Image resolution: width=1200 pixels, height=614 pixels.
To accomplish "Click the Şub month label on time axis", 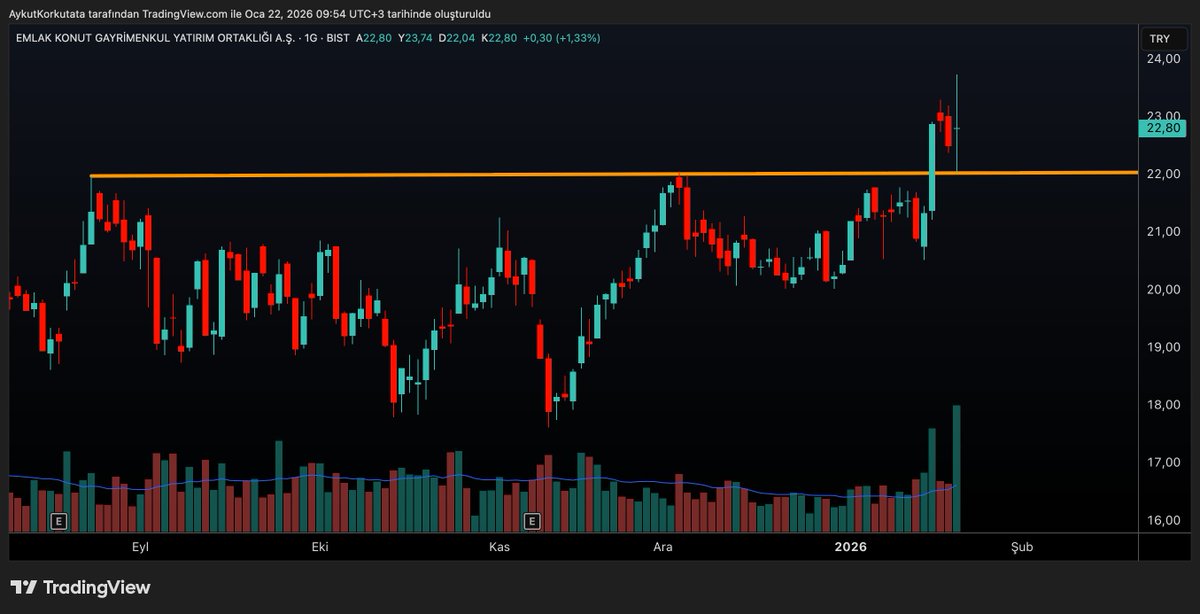I will (x=1021, y=547).
